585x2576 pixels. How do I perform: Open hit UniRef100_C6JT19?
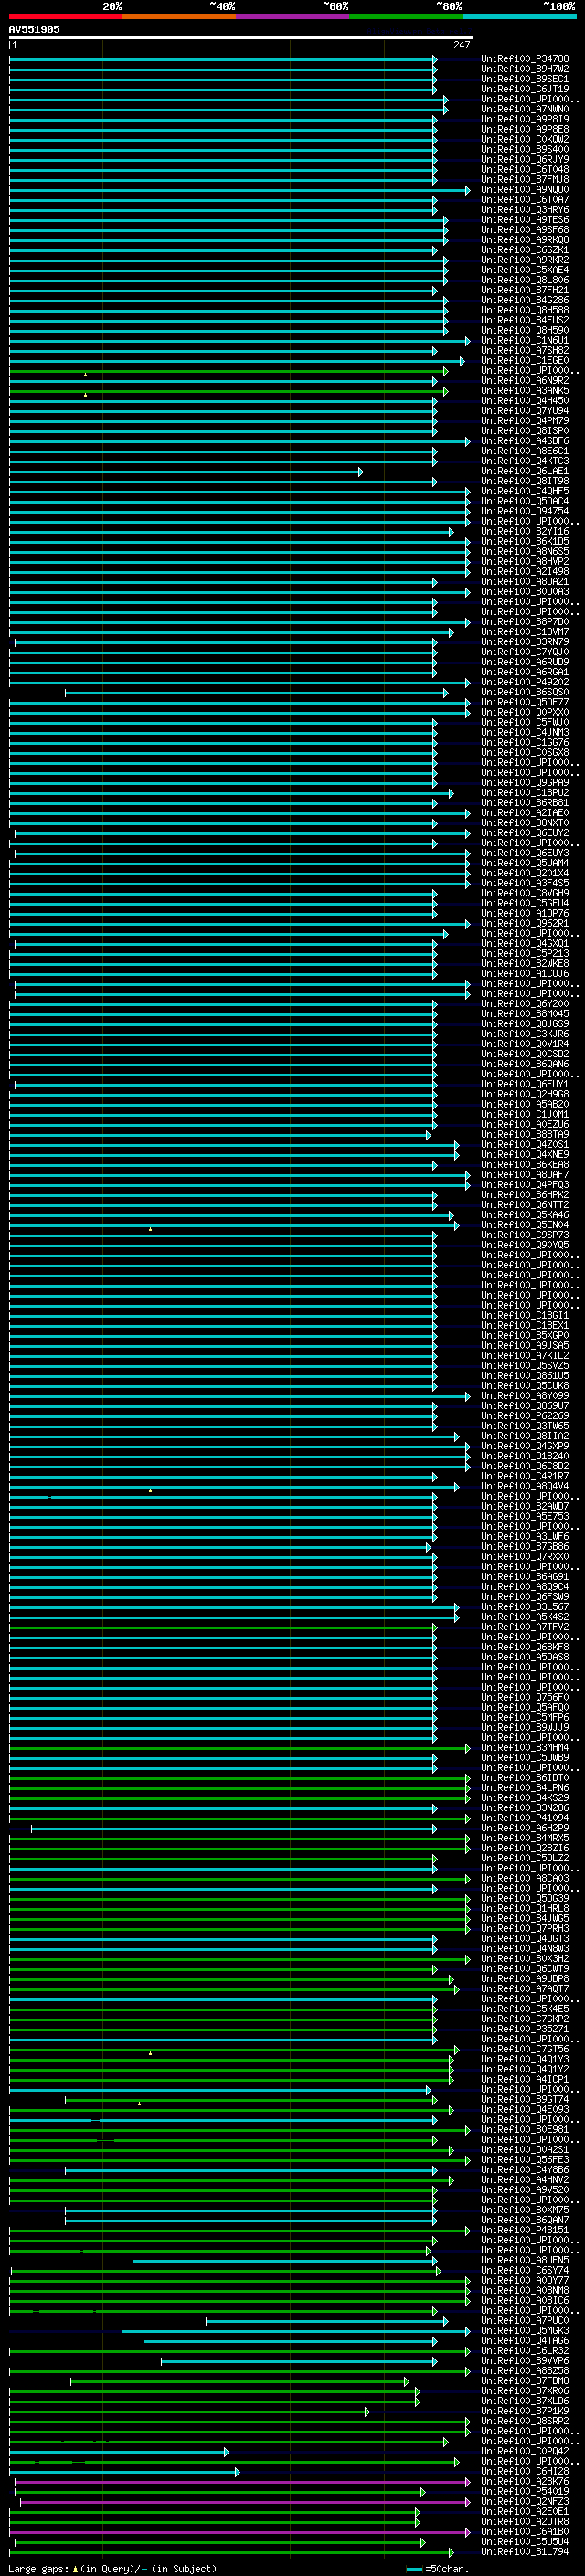point(525,89)
